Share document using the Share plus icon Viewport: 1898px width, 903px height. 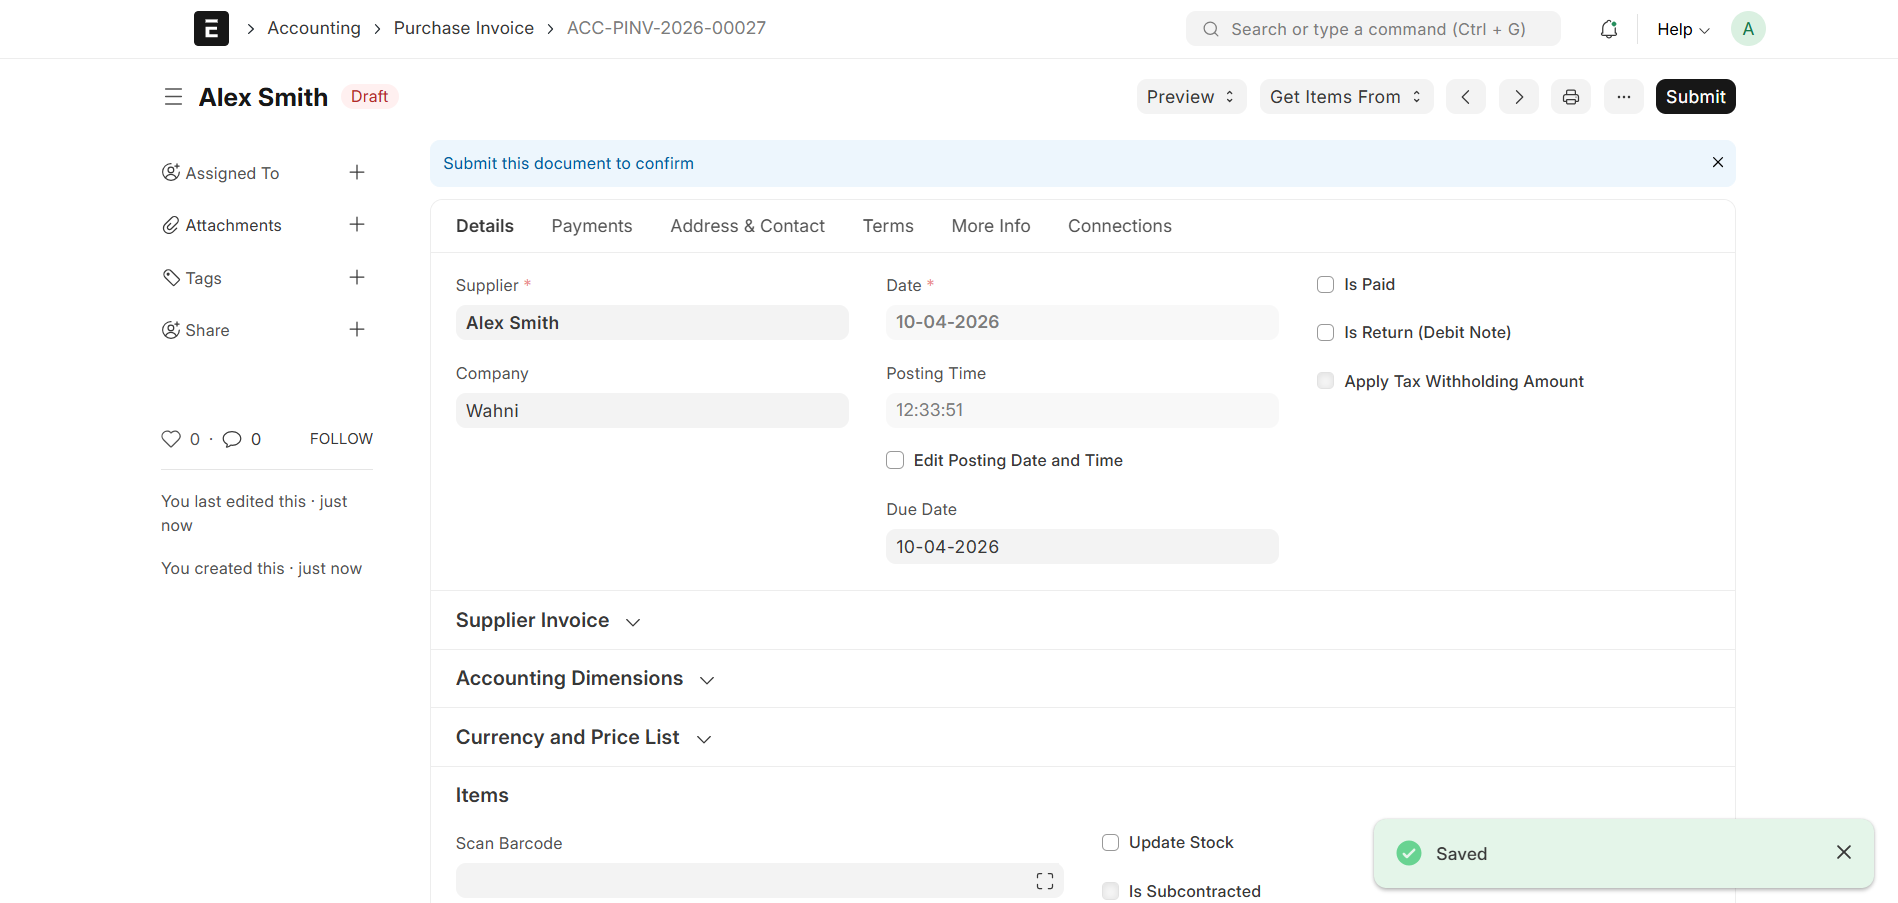(x=357, y=329)
